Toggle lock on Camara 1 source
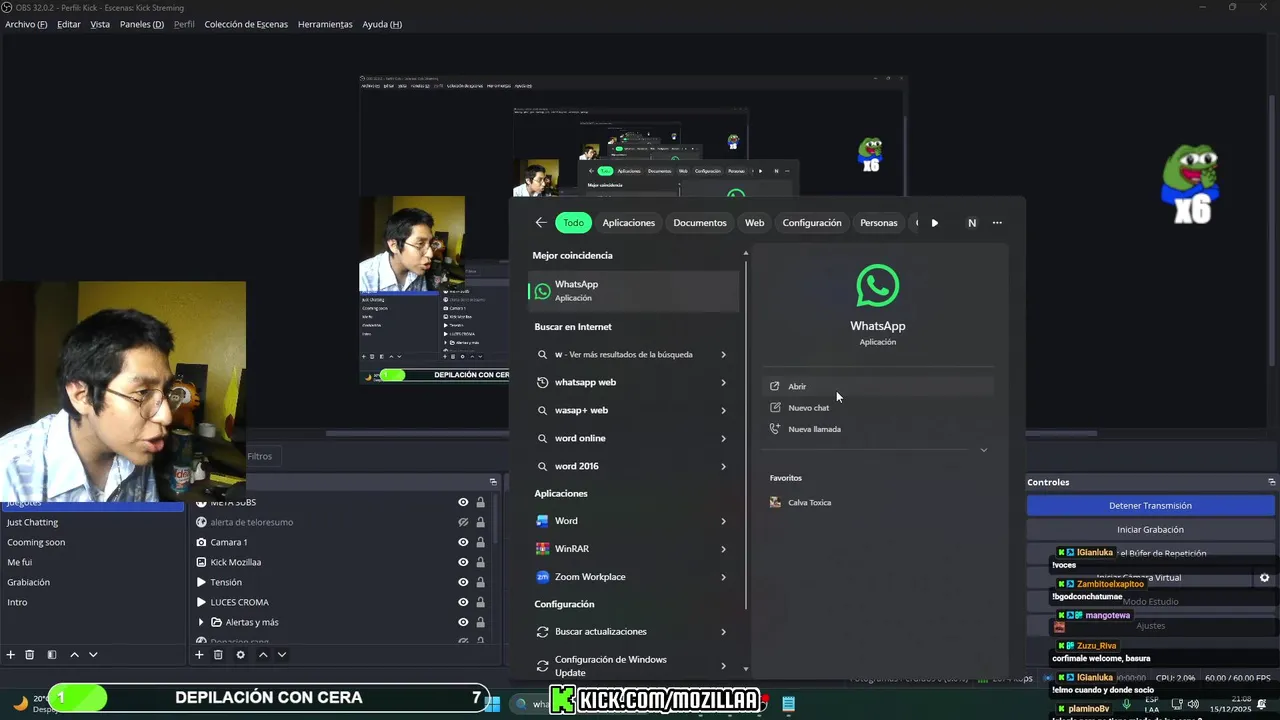 click(x=480, y=542)
